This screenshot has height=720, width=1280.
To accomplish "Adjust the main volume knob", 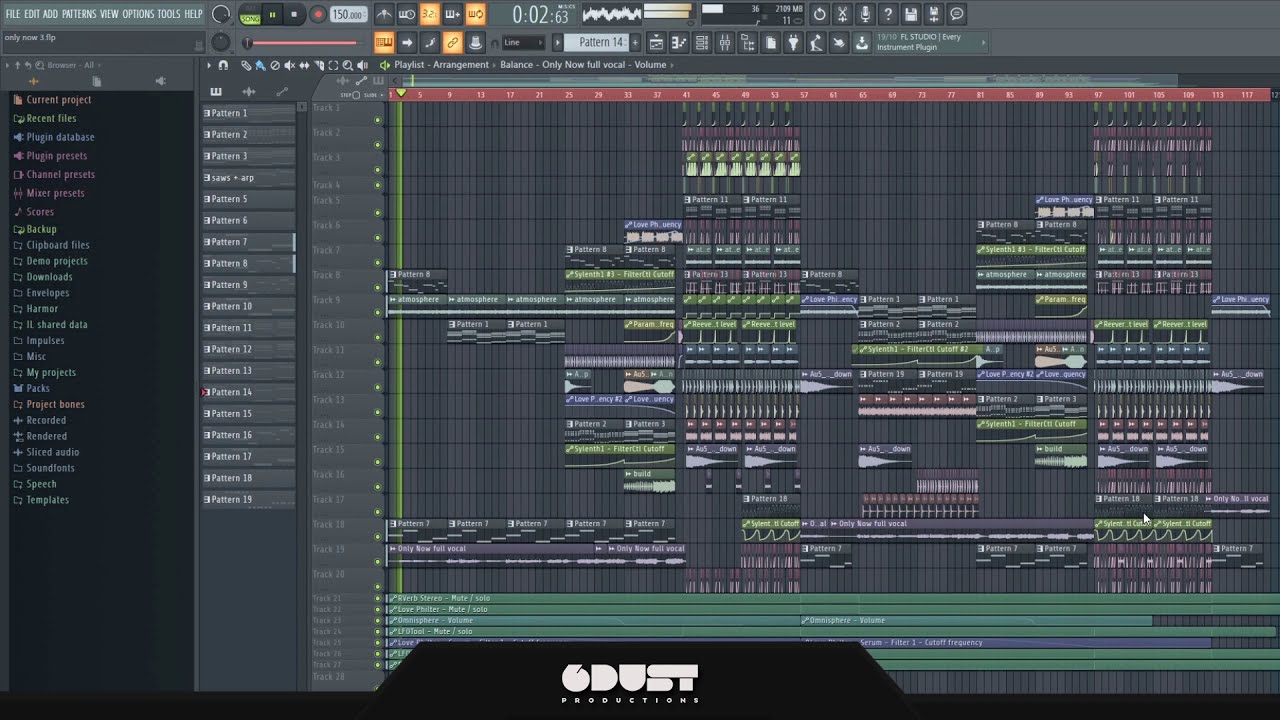I will (x=221, y=14).
